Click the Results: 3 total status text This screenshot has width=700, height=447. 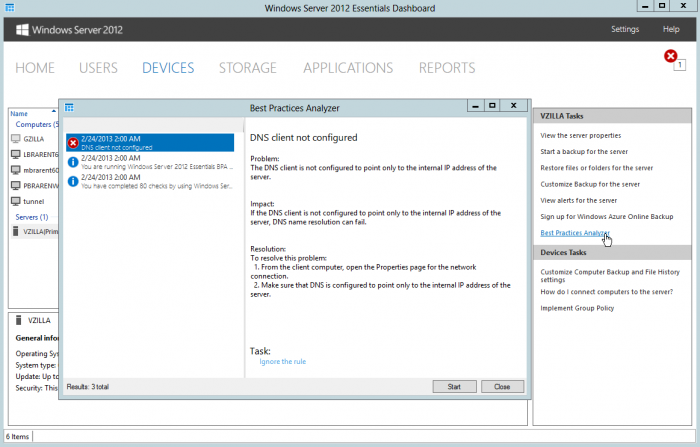(x=88, y=387)
